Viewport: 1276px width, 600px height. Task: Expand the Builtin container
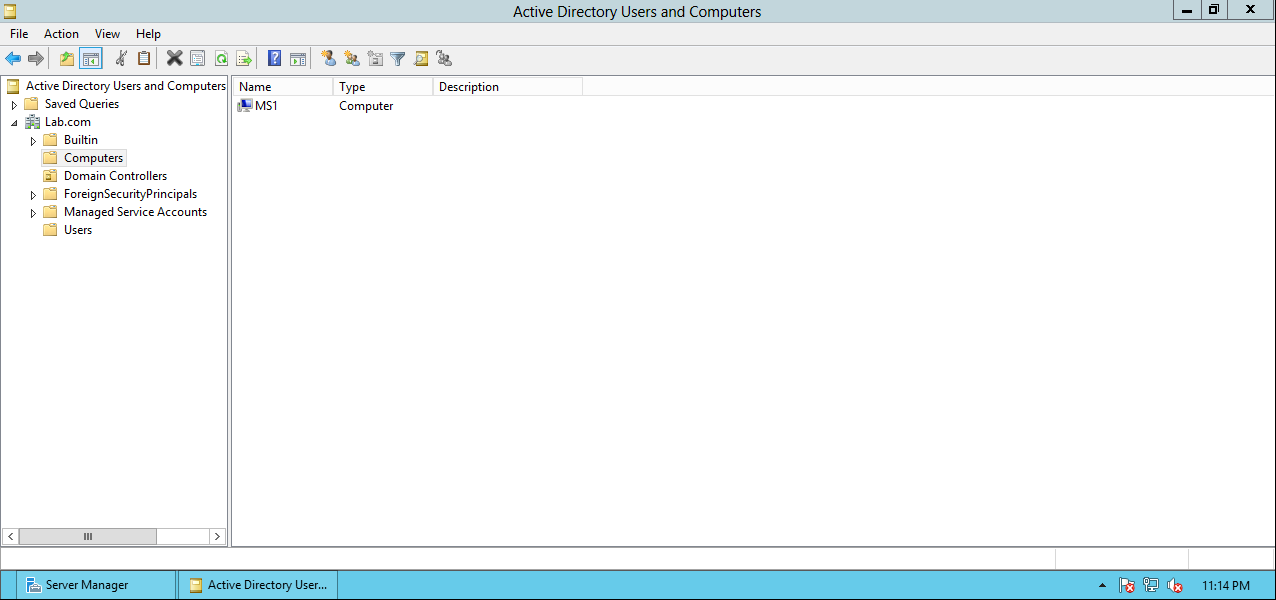pyautogui.click(x=33, y=141)
